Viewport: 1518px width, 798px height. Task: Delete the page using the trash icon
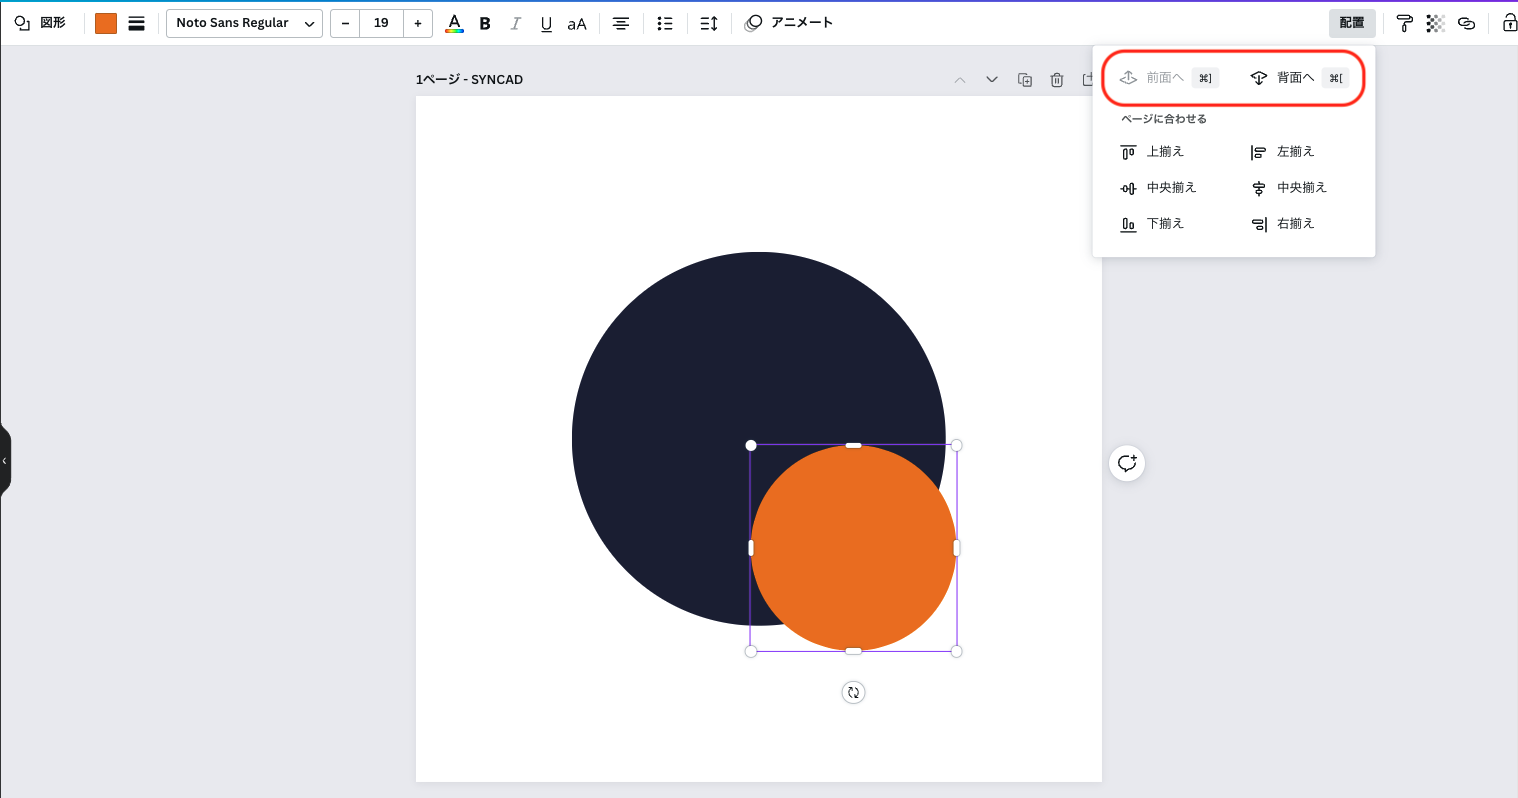1057,79
